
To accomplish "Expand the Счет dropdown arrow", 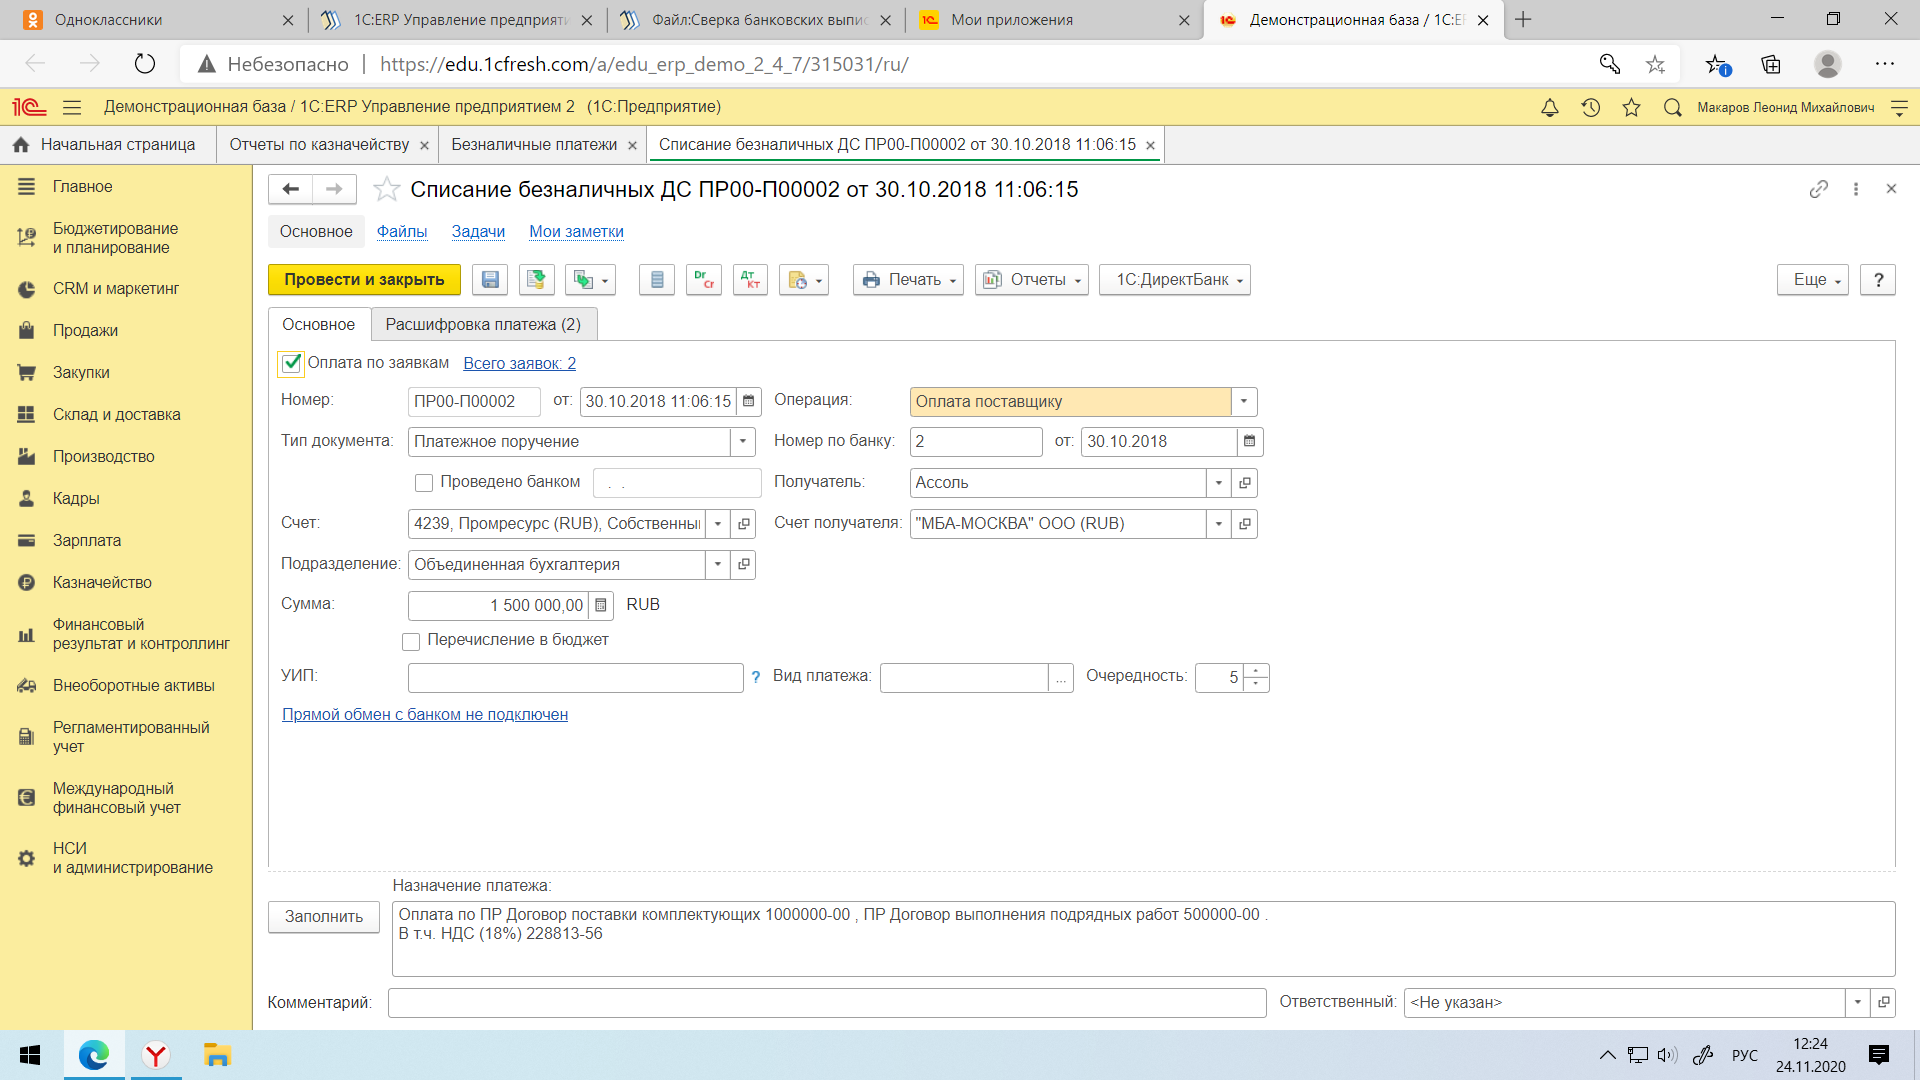I will point(718,524).
